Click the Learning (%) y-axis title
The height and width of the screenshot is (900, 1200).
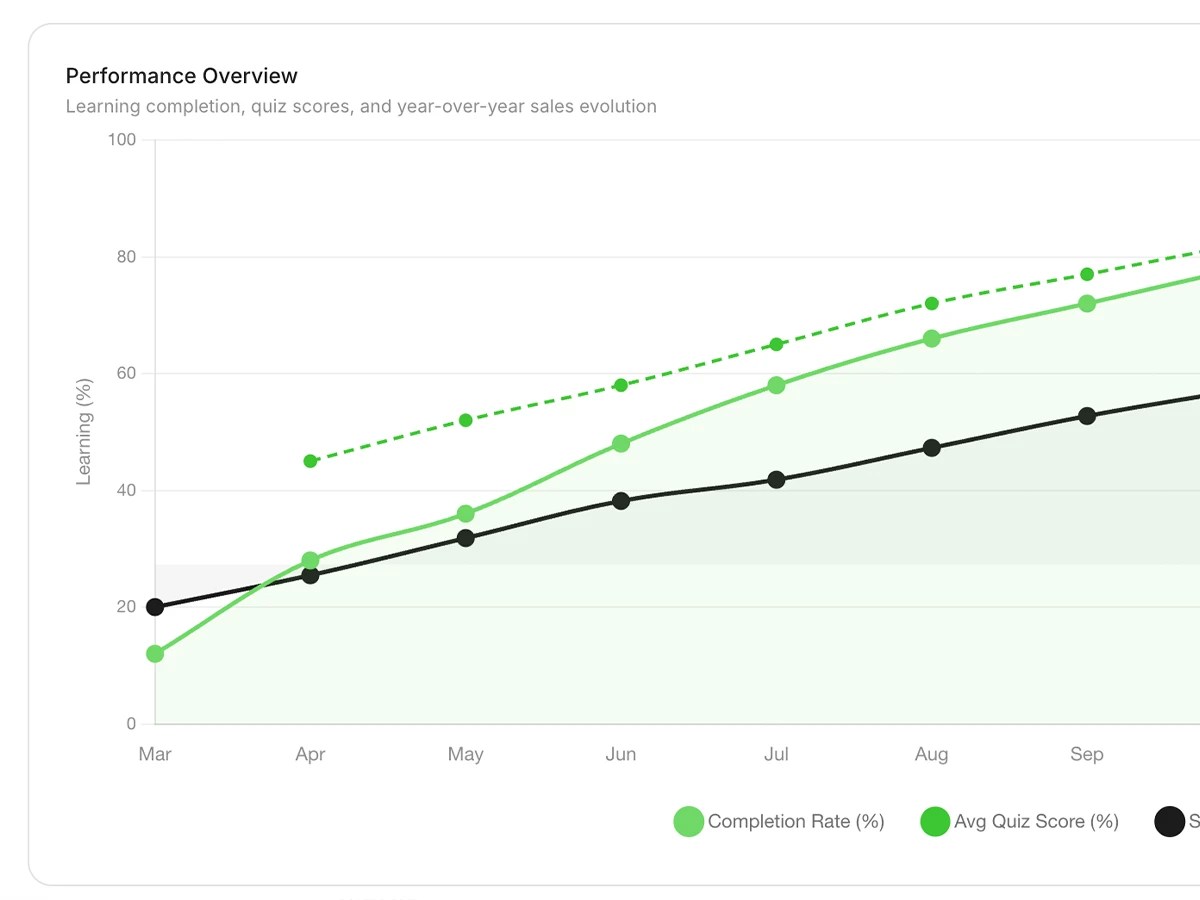pos(84,432)
